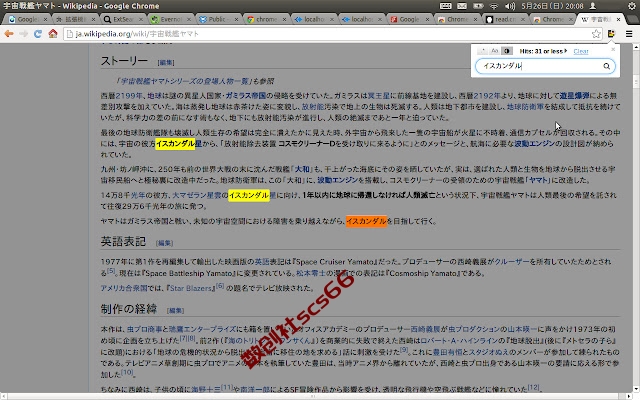Click the orange highlighted イスカンダル match
Screen dimensions: 640x400
[x=366, y=221]
